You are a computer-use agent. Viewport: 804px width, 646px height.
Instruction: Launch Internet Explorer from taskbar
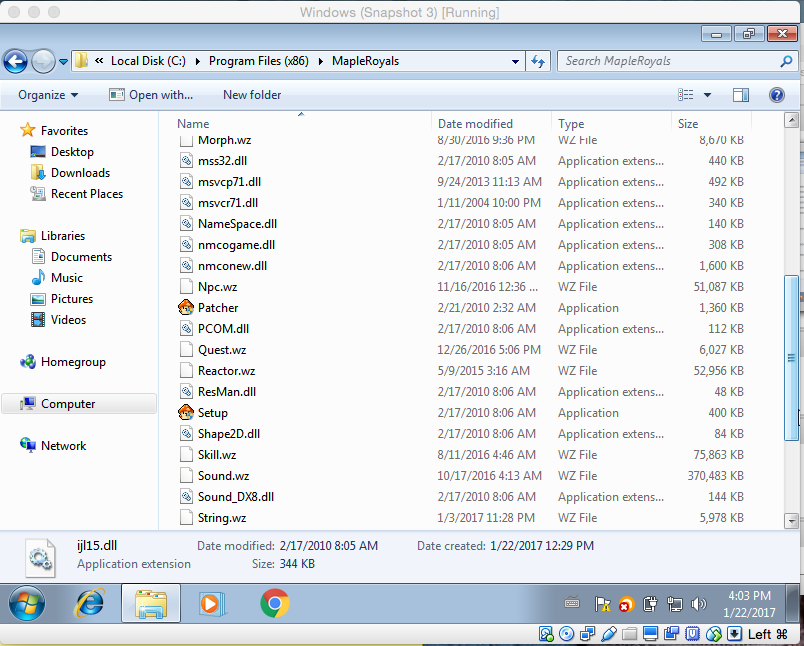tap(90, 603)
